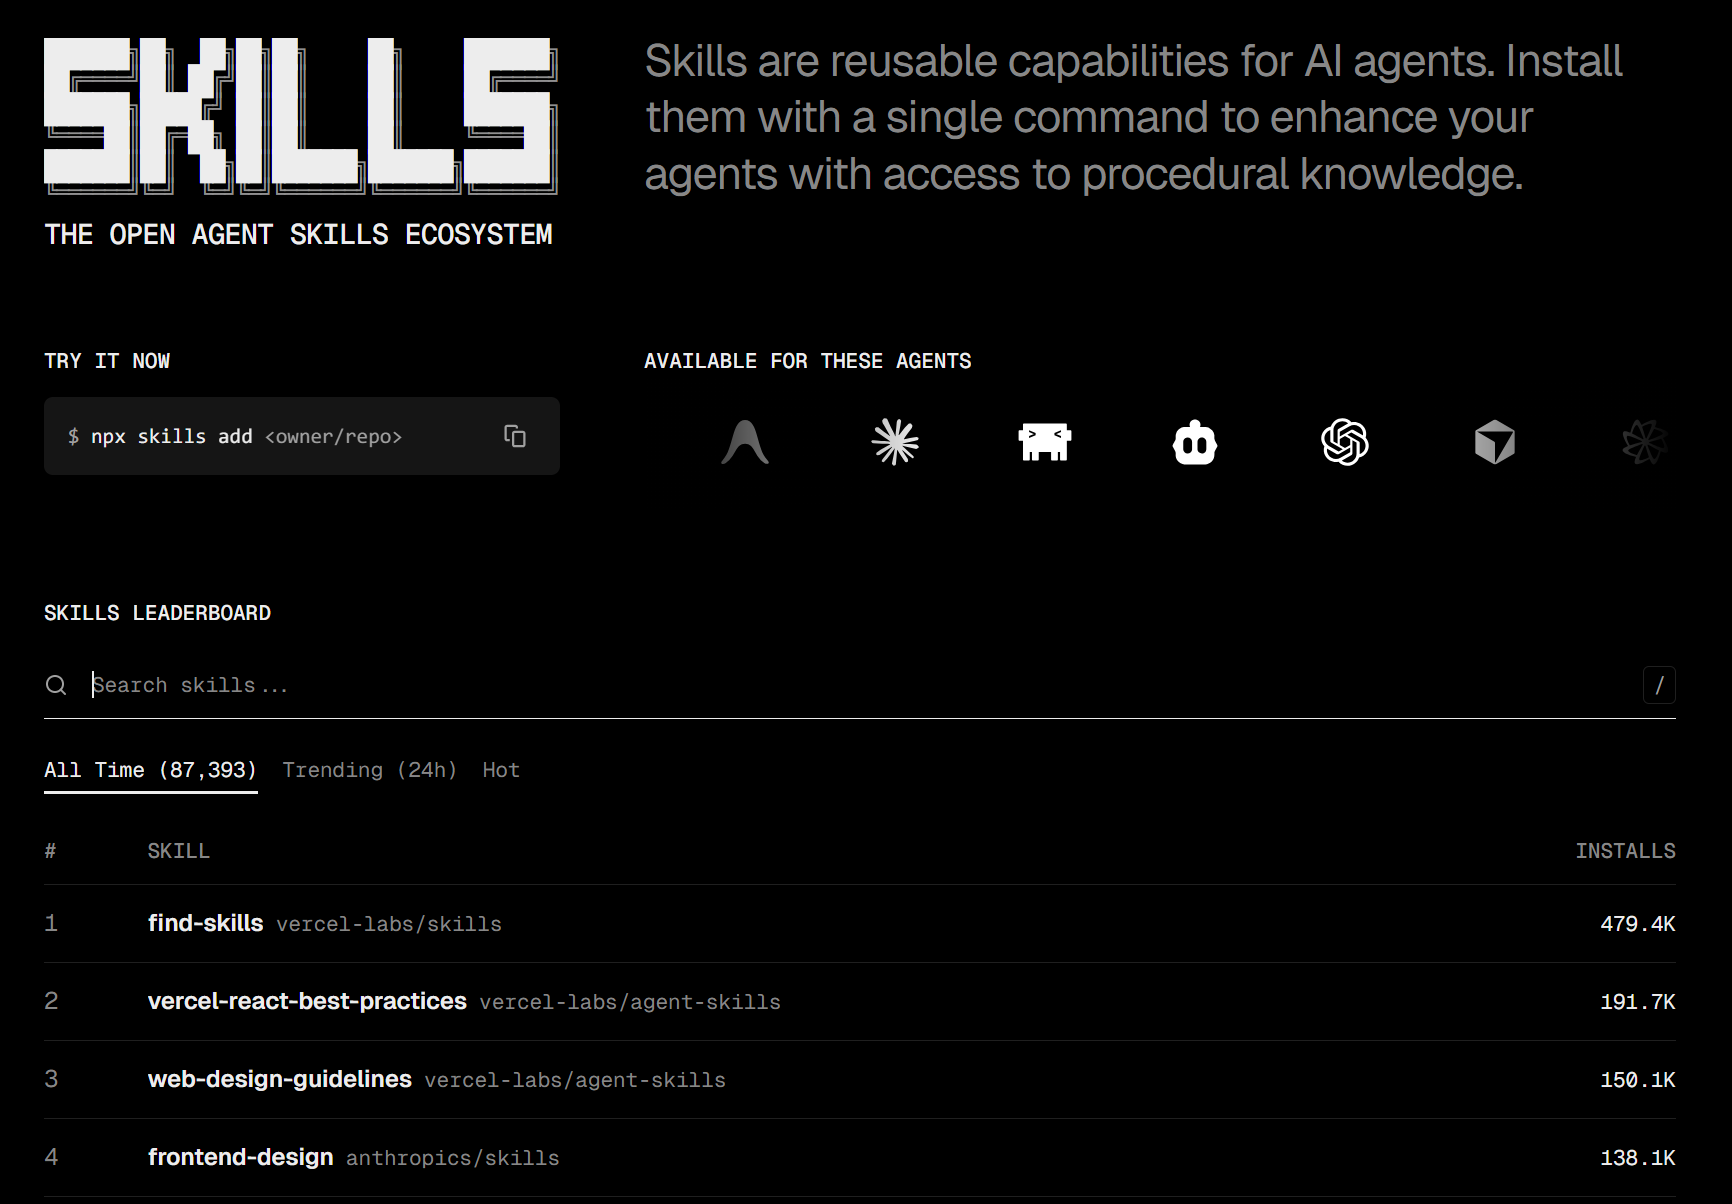1732x1204 pixels.
Task: Click the large SKILLS pixel logo
Action: pyautogui.click(x=300, y=115)
